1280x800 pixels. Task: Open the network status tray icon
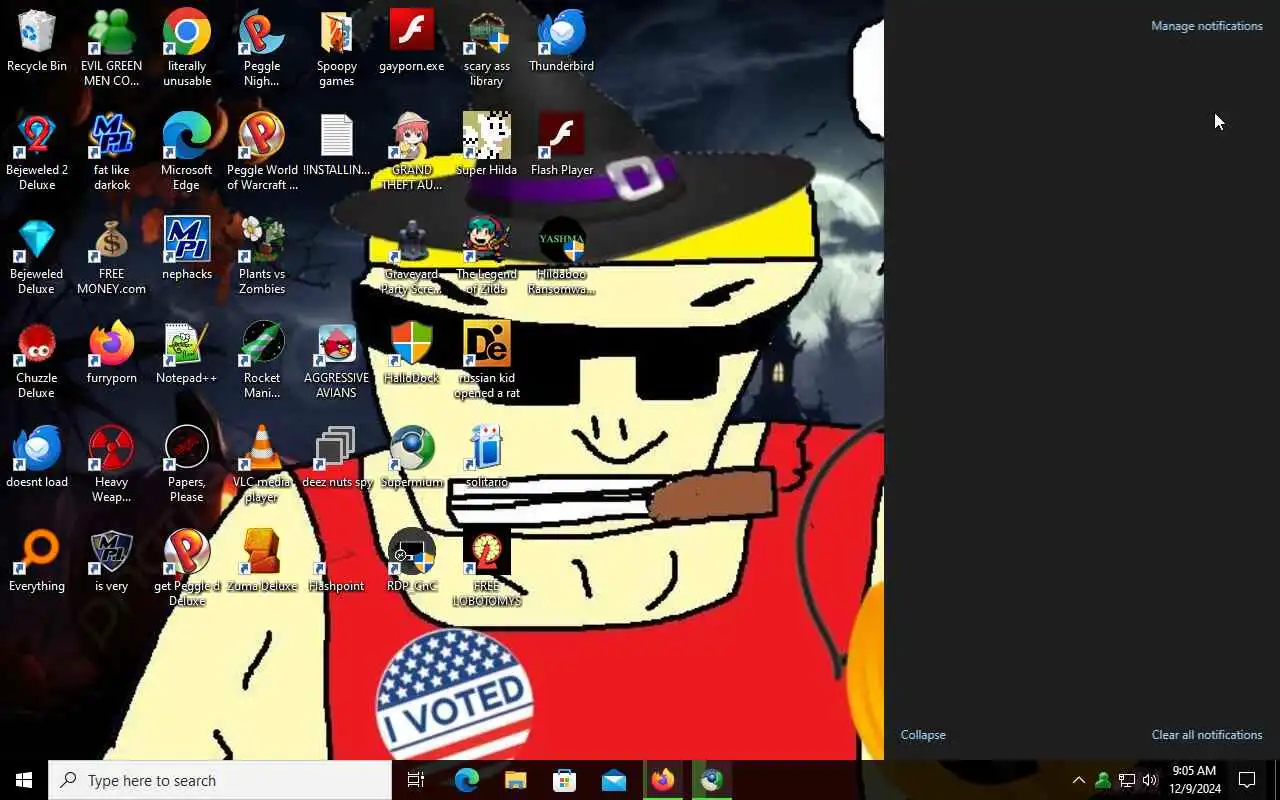(1126, 780)
